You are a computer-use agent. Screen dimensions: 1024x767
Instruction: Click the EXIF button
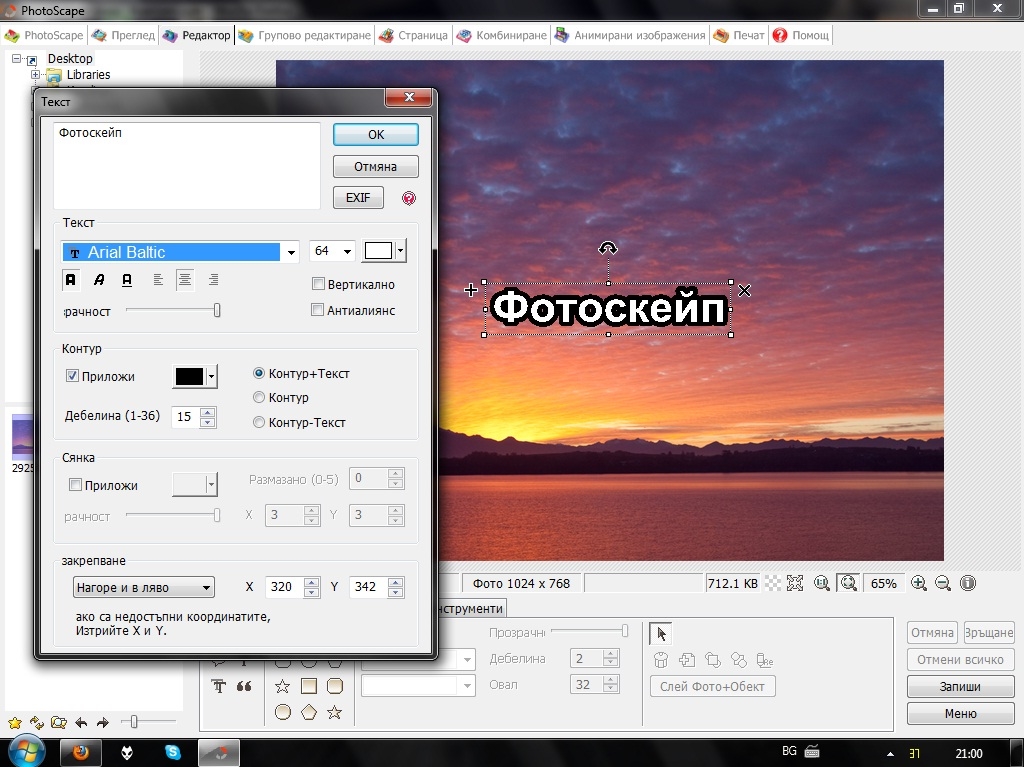point(358,197)
